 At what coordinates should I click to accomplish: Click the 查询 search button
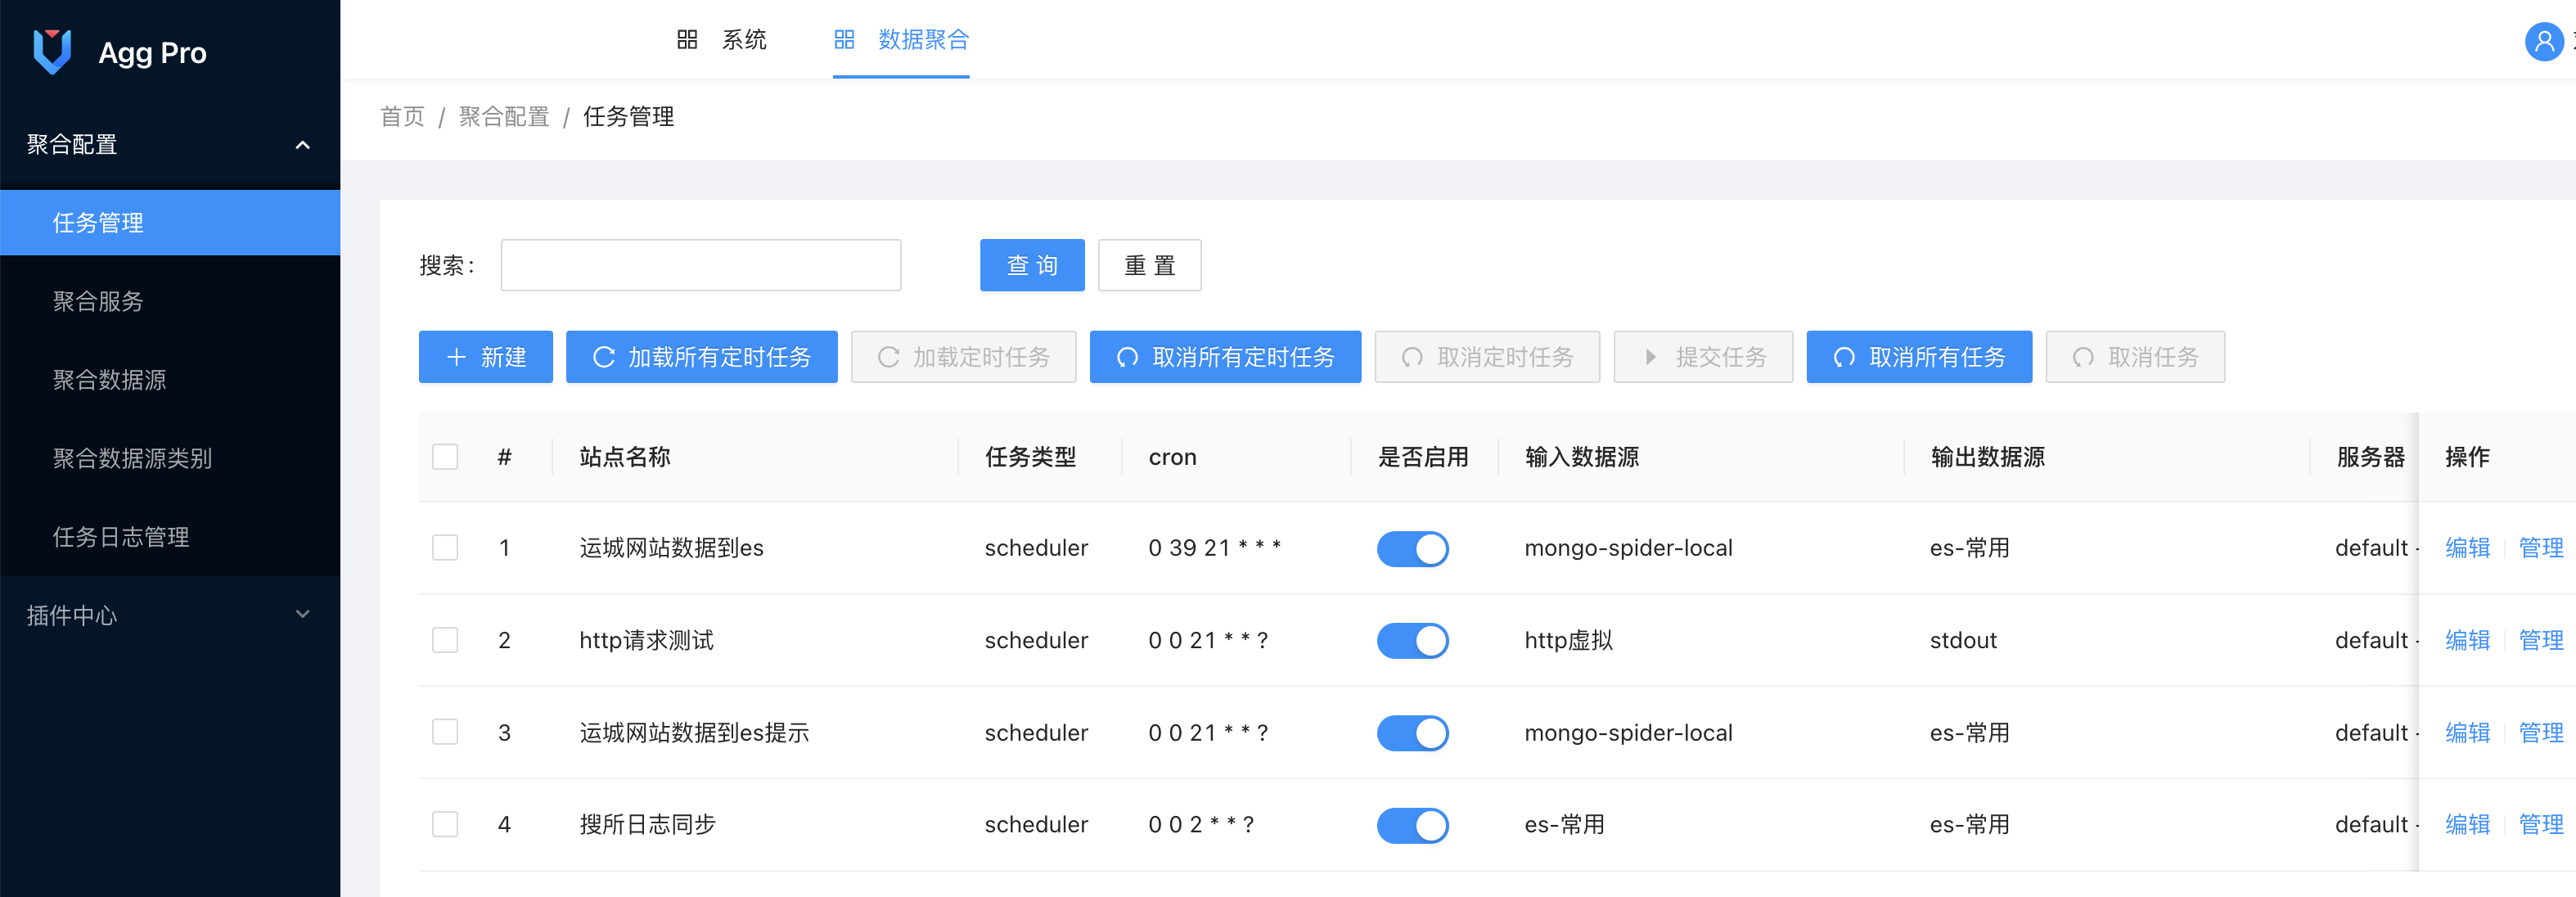coord(1032,265)
